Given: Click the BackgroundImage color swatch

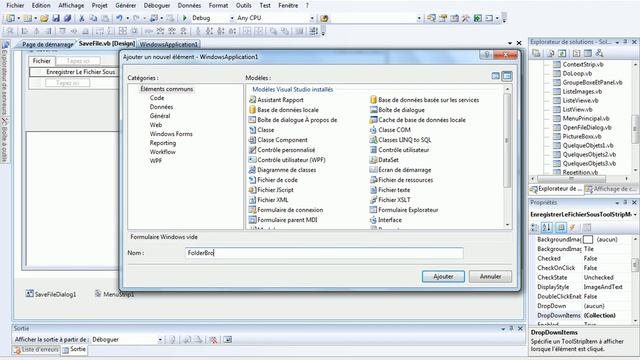Looking at the screenshot, I should pyautogui.click(x=588, y=240).
